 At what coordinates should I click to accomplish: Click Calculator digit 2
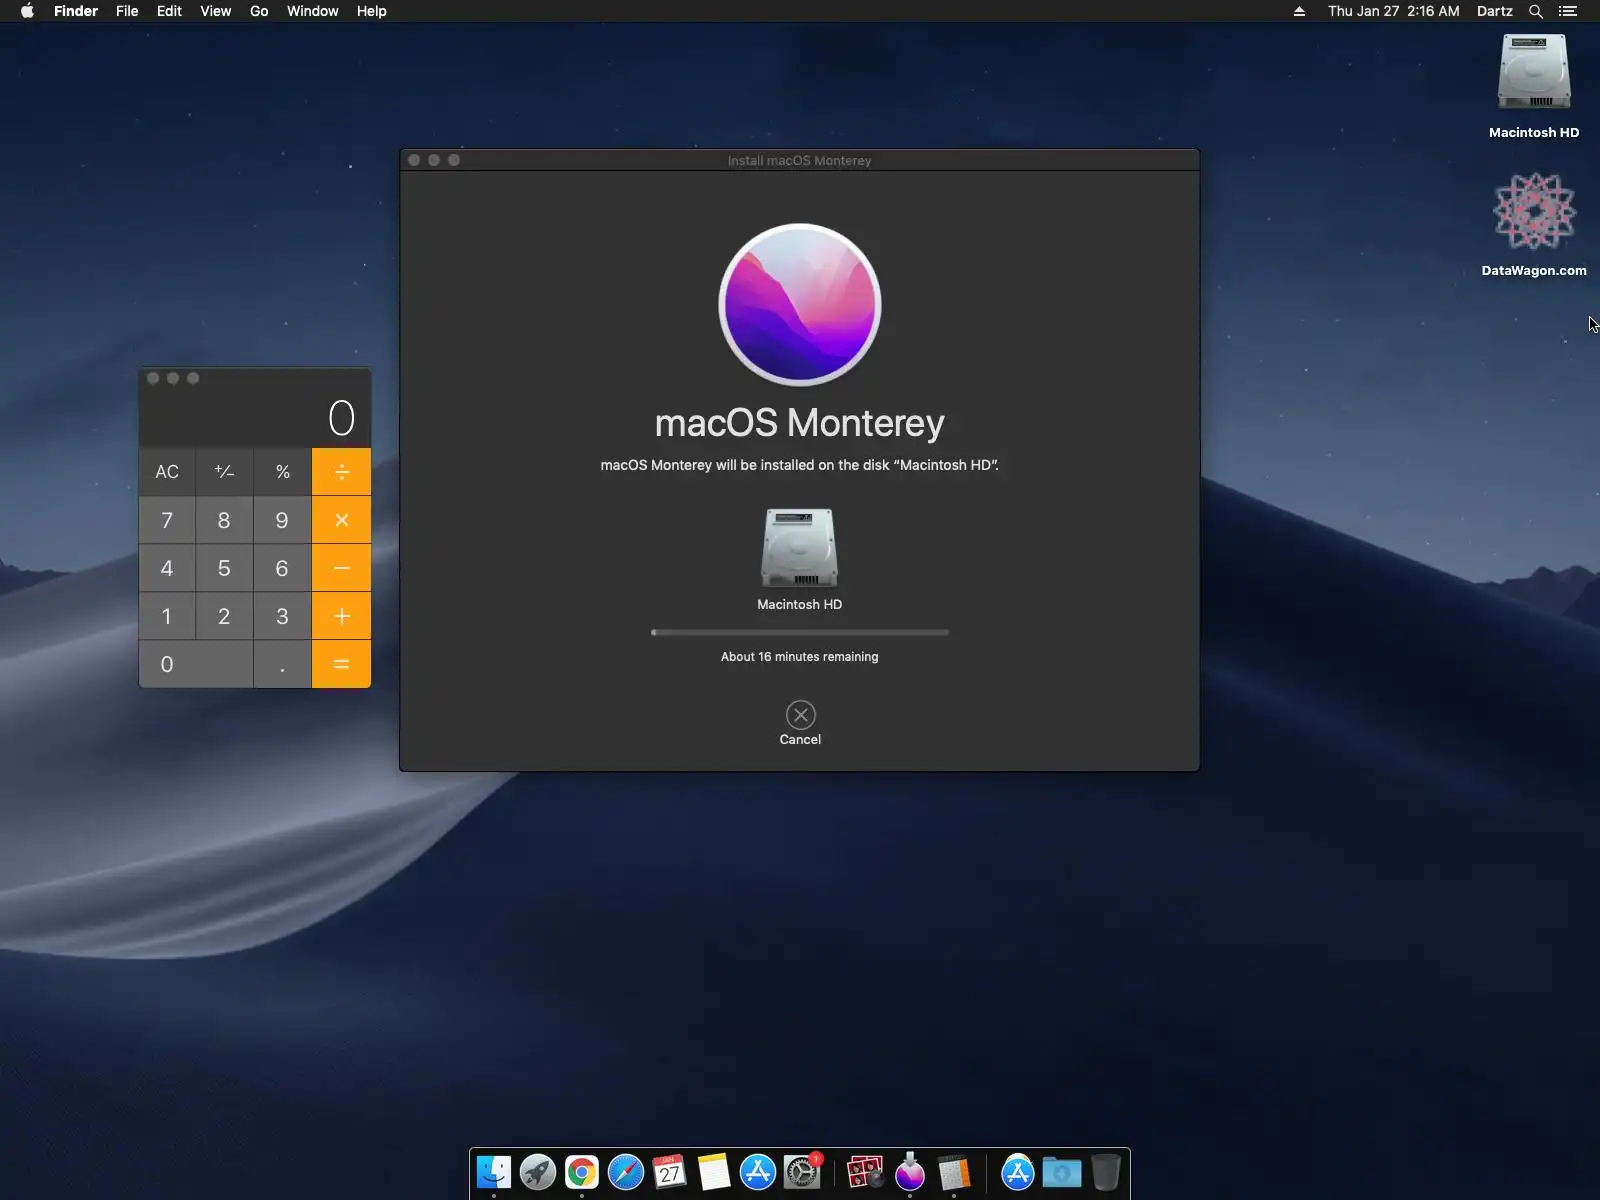(224, 616)
